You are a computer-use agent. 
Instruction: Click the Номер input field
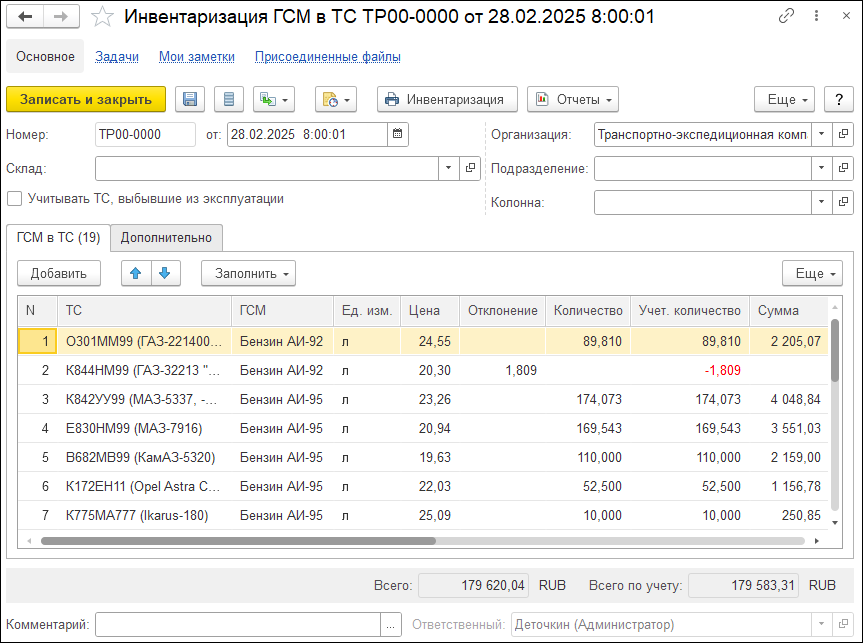[145, 134]
